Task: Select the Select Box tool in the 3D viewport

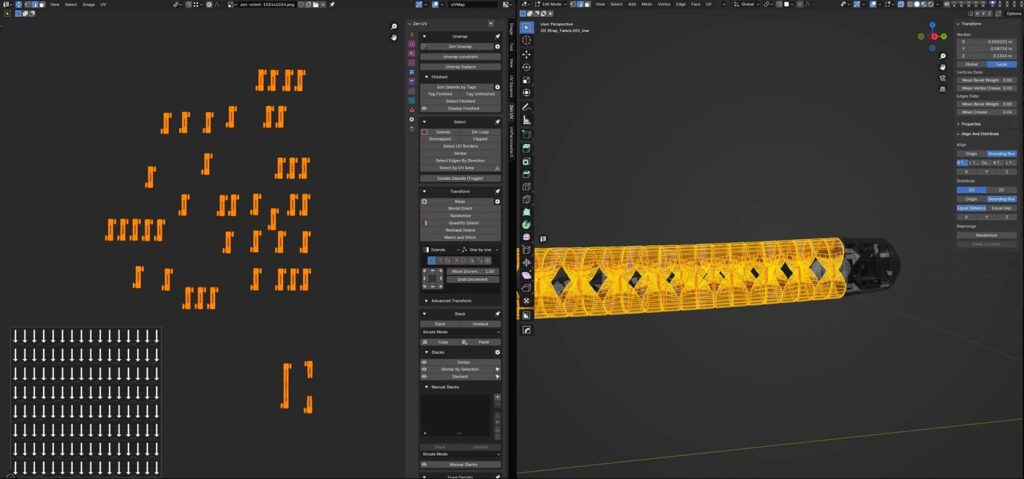Action: 526,27
